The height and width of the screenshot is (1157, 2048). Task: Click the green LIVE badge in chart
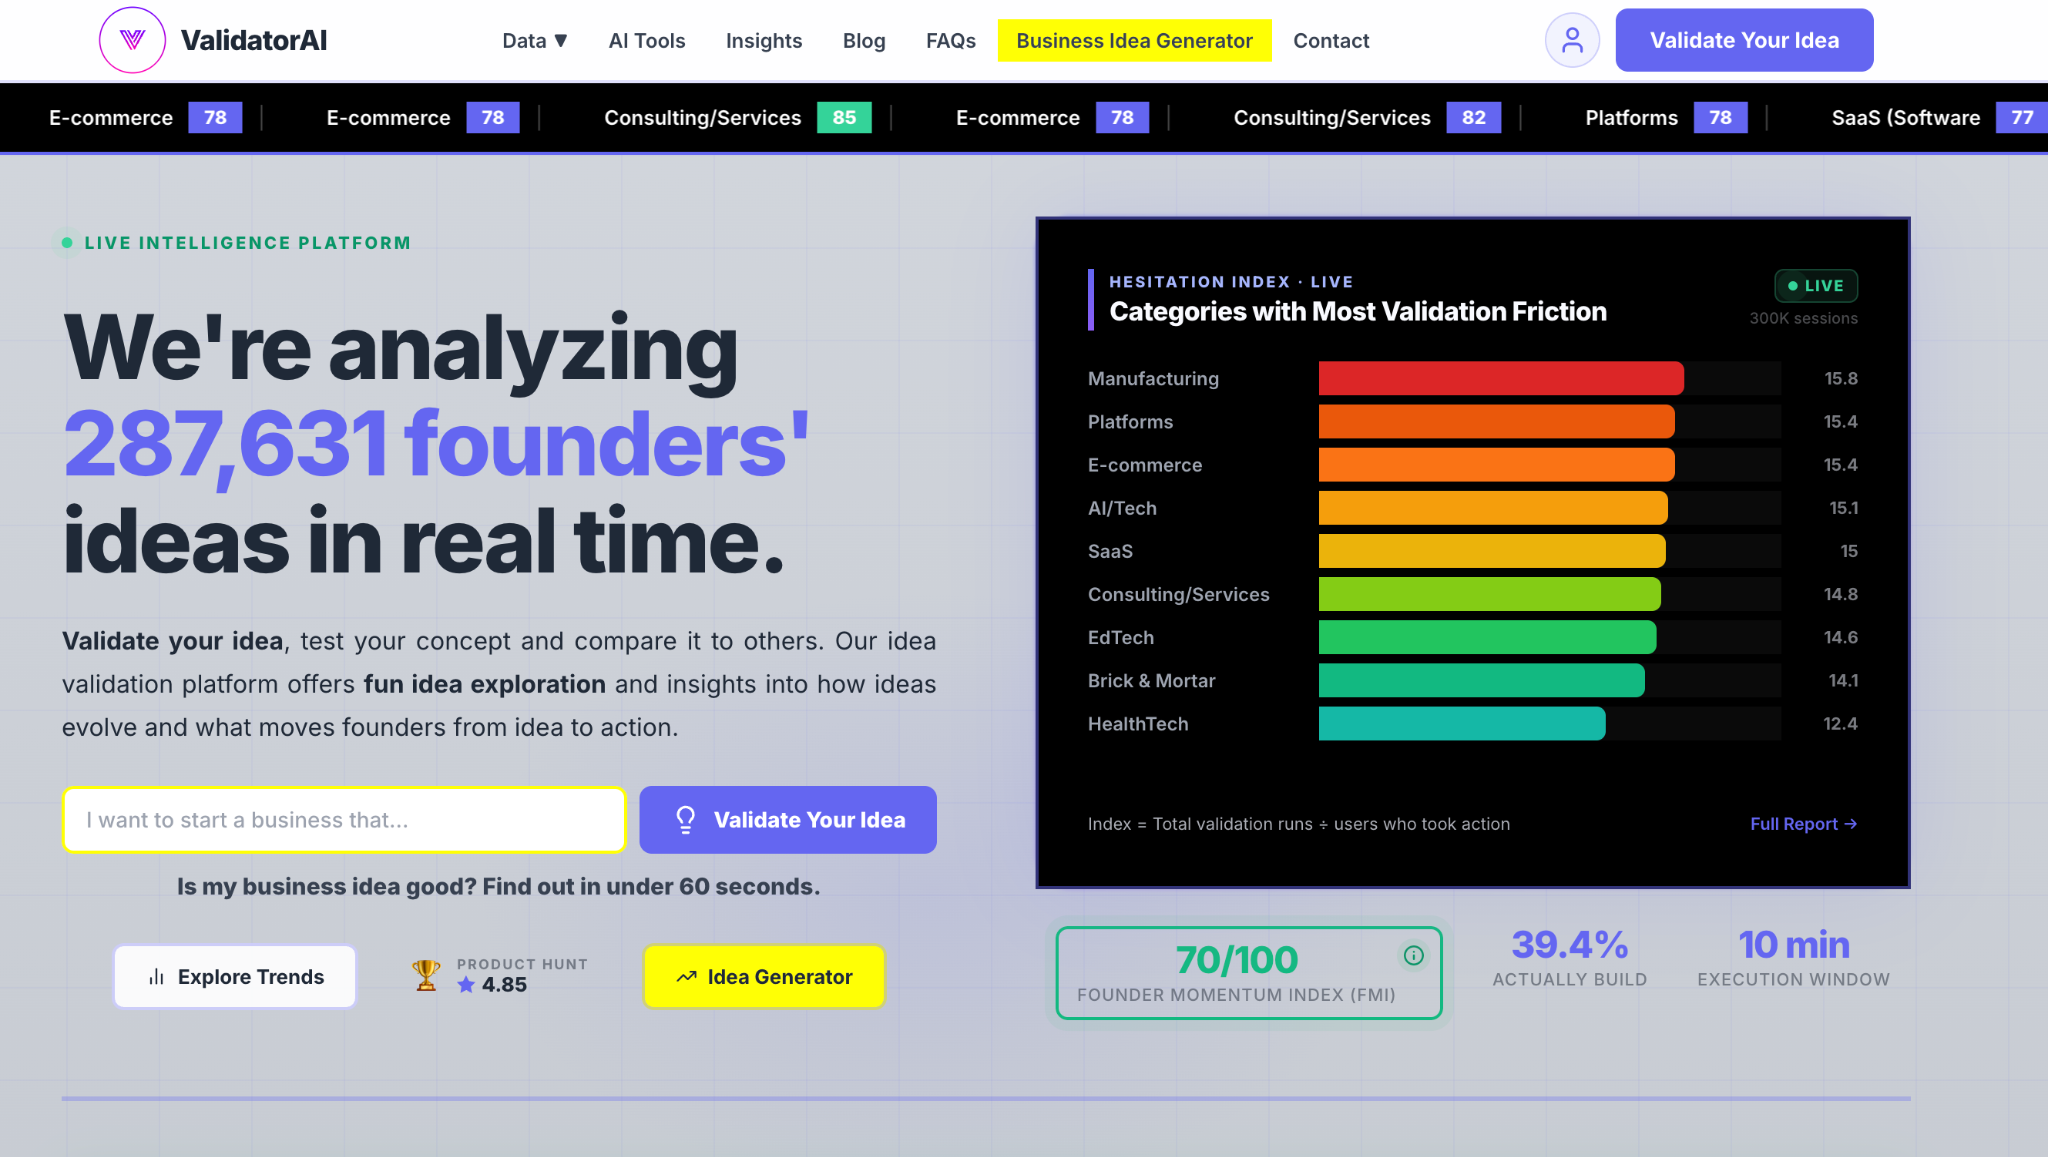[x=1816, y=286]
